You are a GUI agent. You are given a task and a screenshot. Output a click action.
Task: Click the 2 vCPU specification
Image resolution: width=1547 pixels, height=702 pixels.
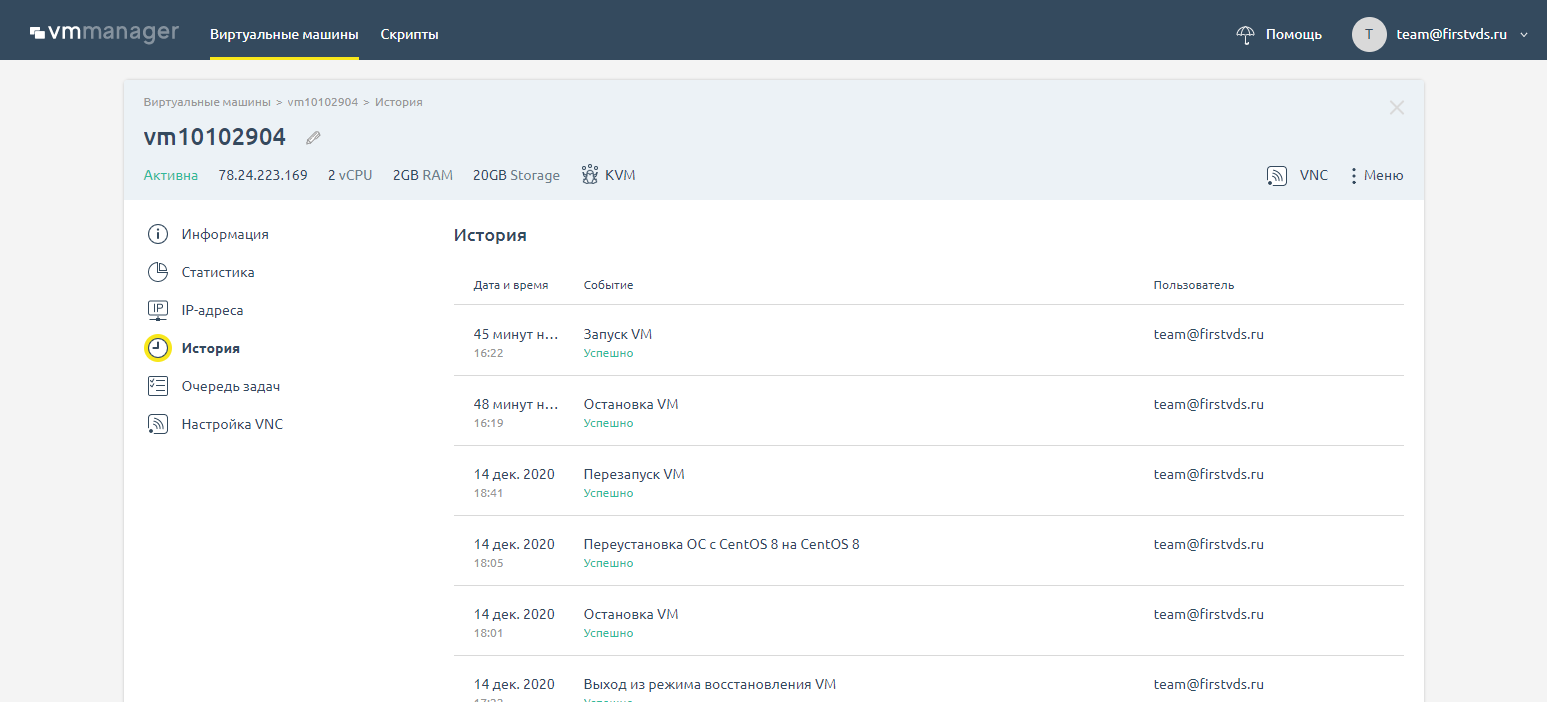pos(350,175)
